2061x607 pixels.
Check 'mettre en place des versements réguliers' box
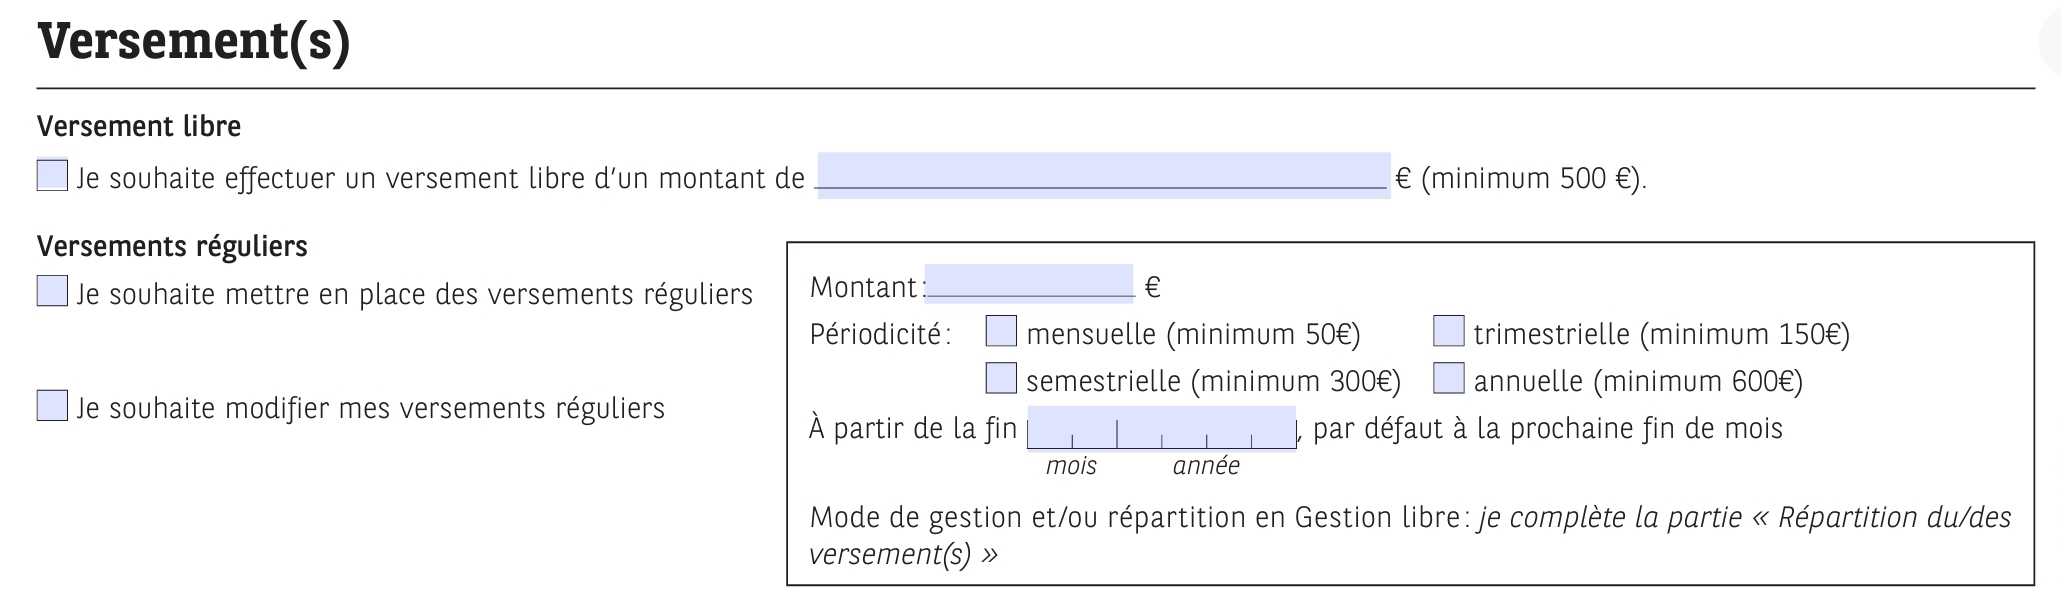52,292
